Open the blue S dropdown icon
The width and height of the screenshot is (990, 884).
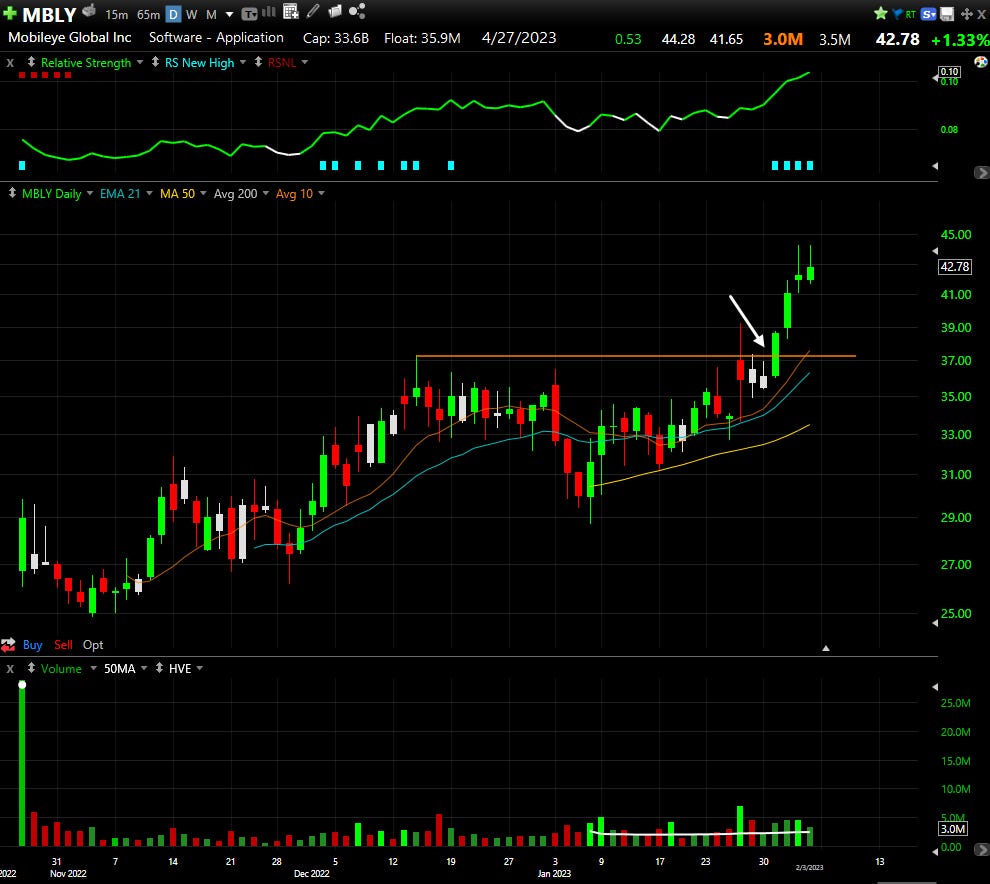pyautogui.click(x=928, y=14)
